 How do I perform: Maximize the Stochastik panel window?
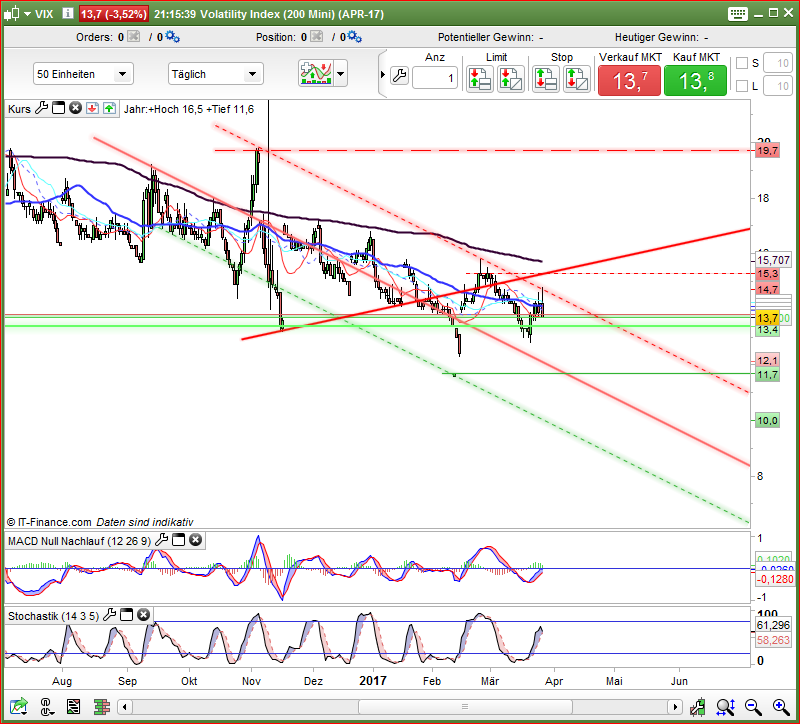tap(125, 615)
